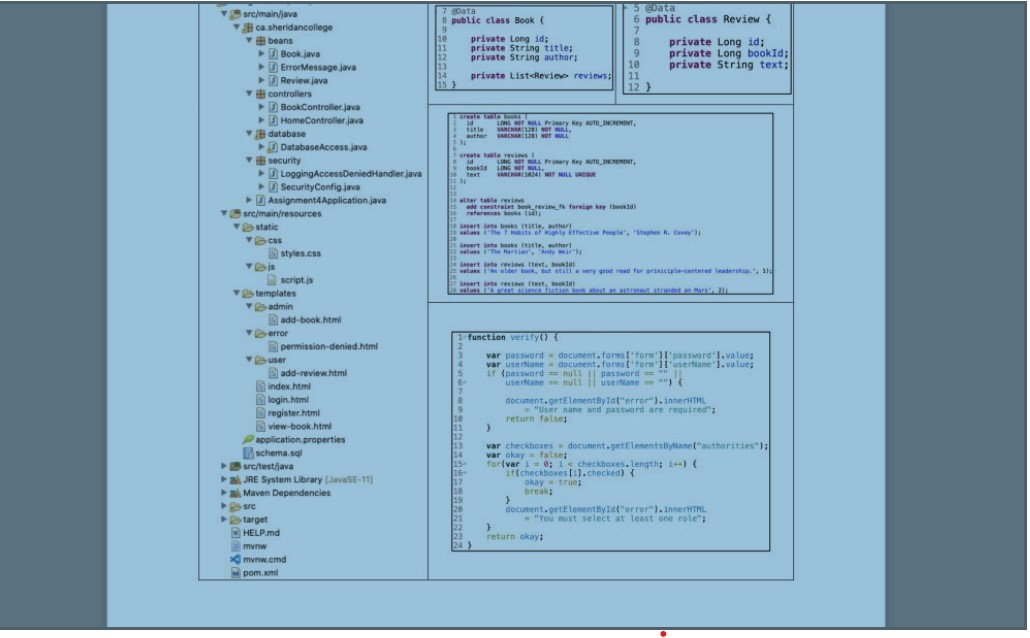Expand the src/test/java node
This screenshot has height=638, width=1030.
pos(222,466)
